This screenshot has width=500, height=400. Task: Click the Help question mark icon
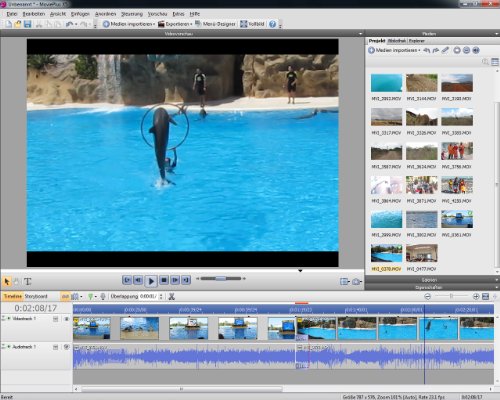point(273,24)
